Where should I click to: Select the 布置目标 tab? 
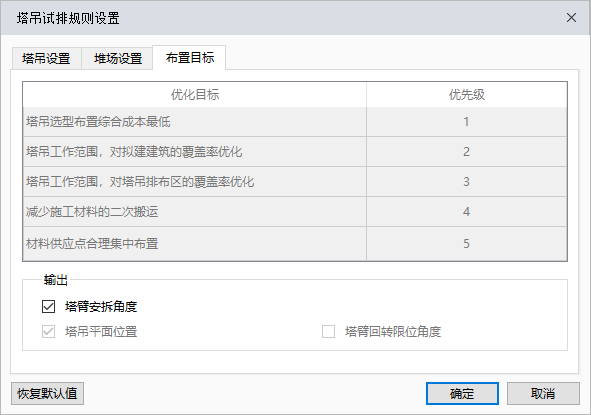click(189, 58)
